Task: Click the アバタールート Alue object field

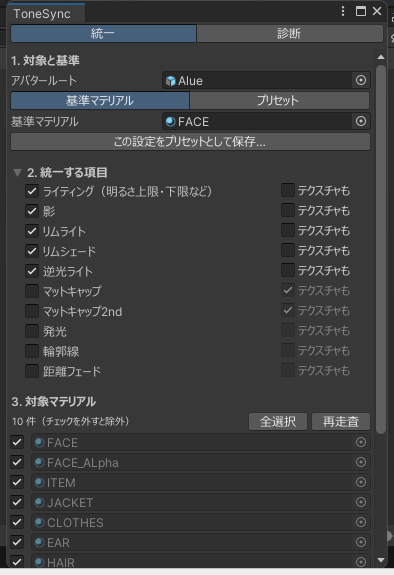Action: coord(266,80)
